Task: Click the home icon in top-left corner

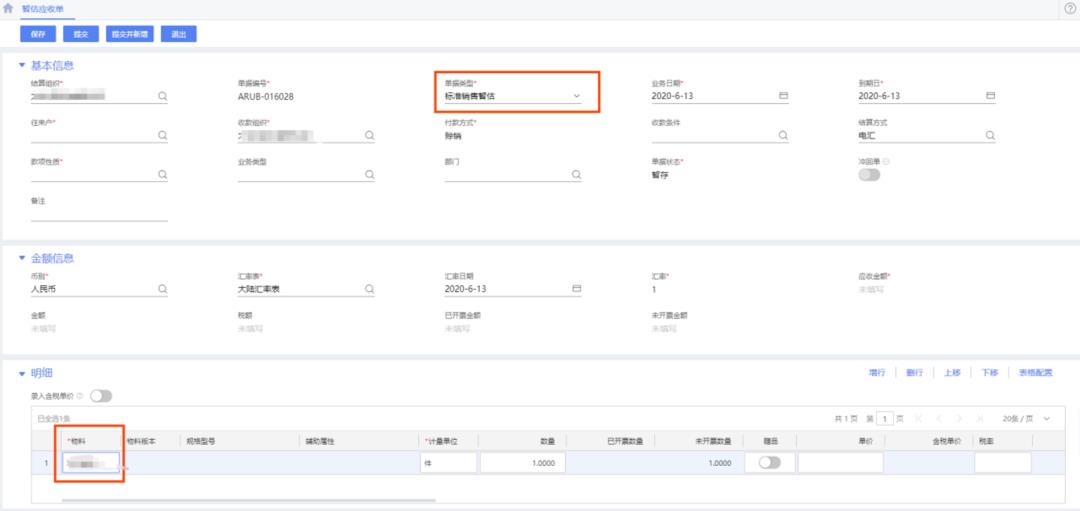Action: 10,8
